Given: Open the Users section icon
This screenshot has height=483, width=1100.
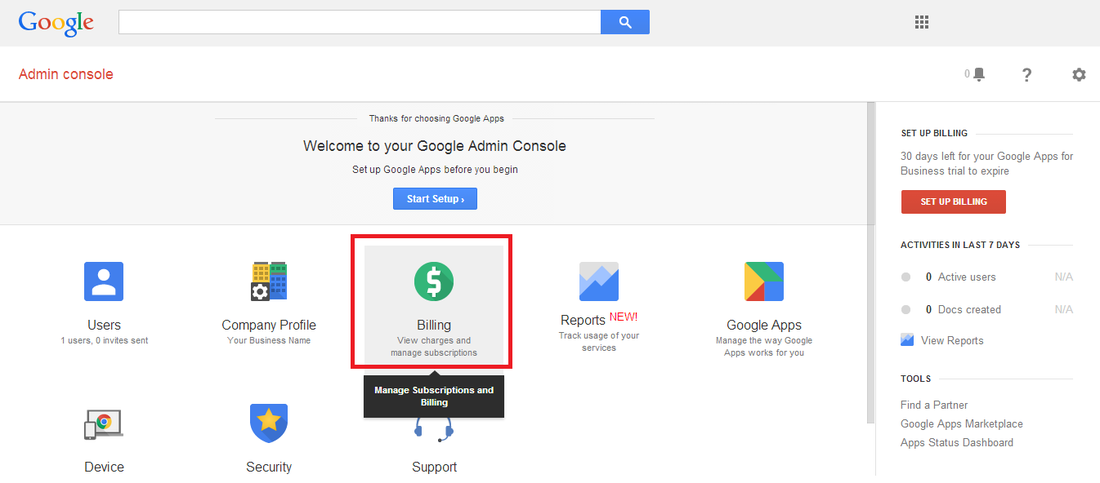Looking at the screenshot, I should (x=104, y=282).
